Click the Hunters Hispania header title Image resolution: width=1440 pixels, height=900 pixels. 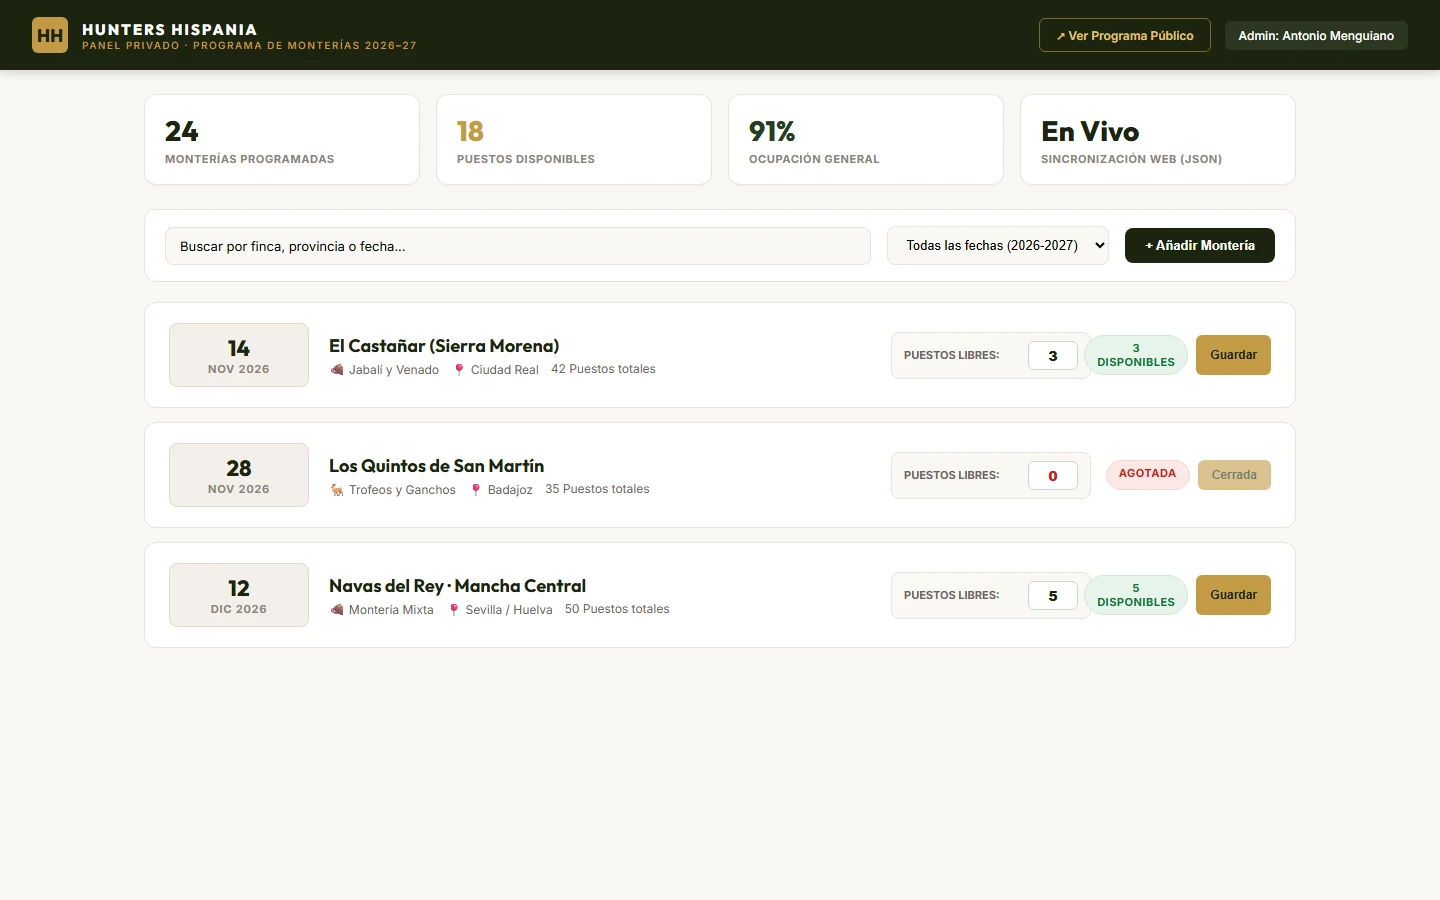coord(169,29)
